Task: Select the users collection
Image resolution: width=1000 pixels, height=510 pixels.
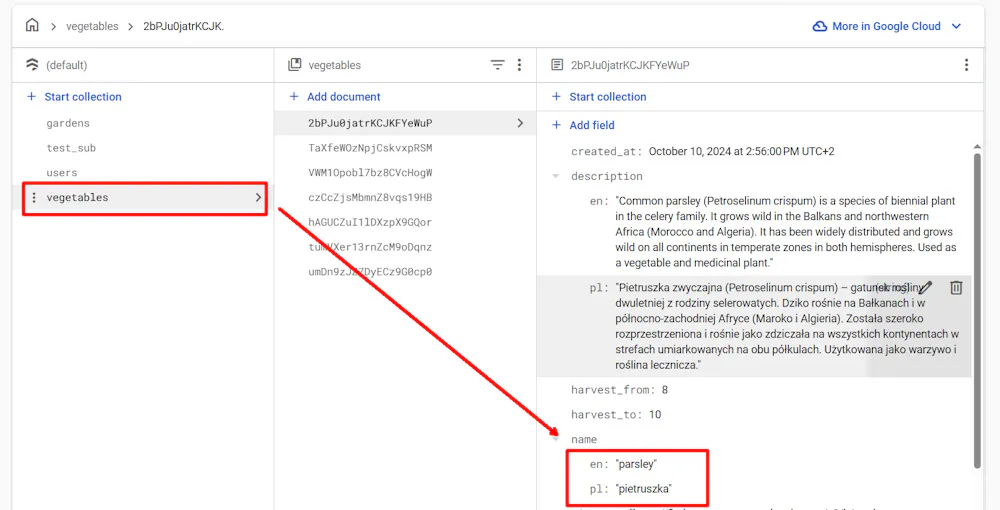Action: tap(61, 173)
